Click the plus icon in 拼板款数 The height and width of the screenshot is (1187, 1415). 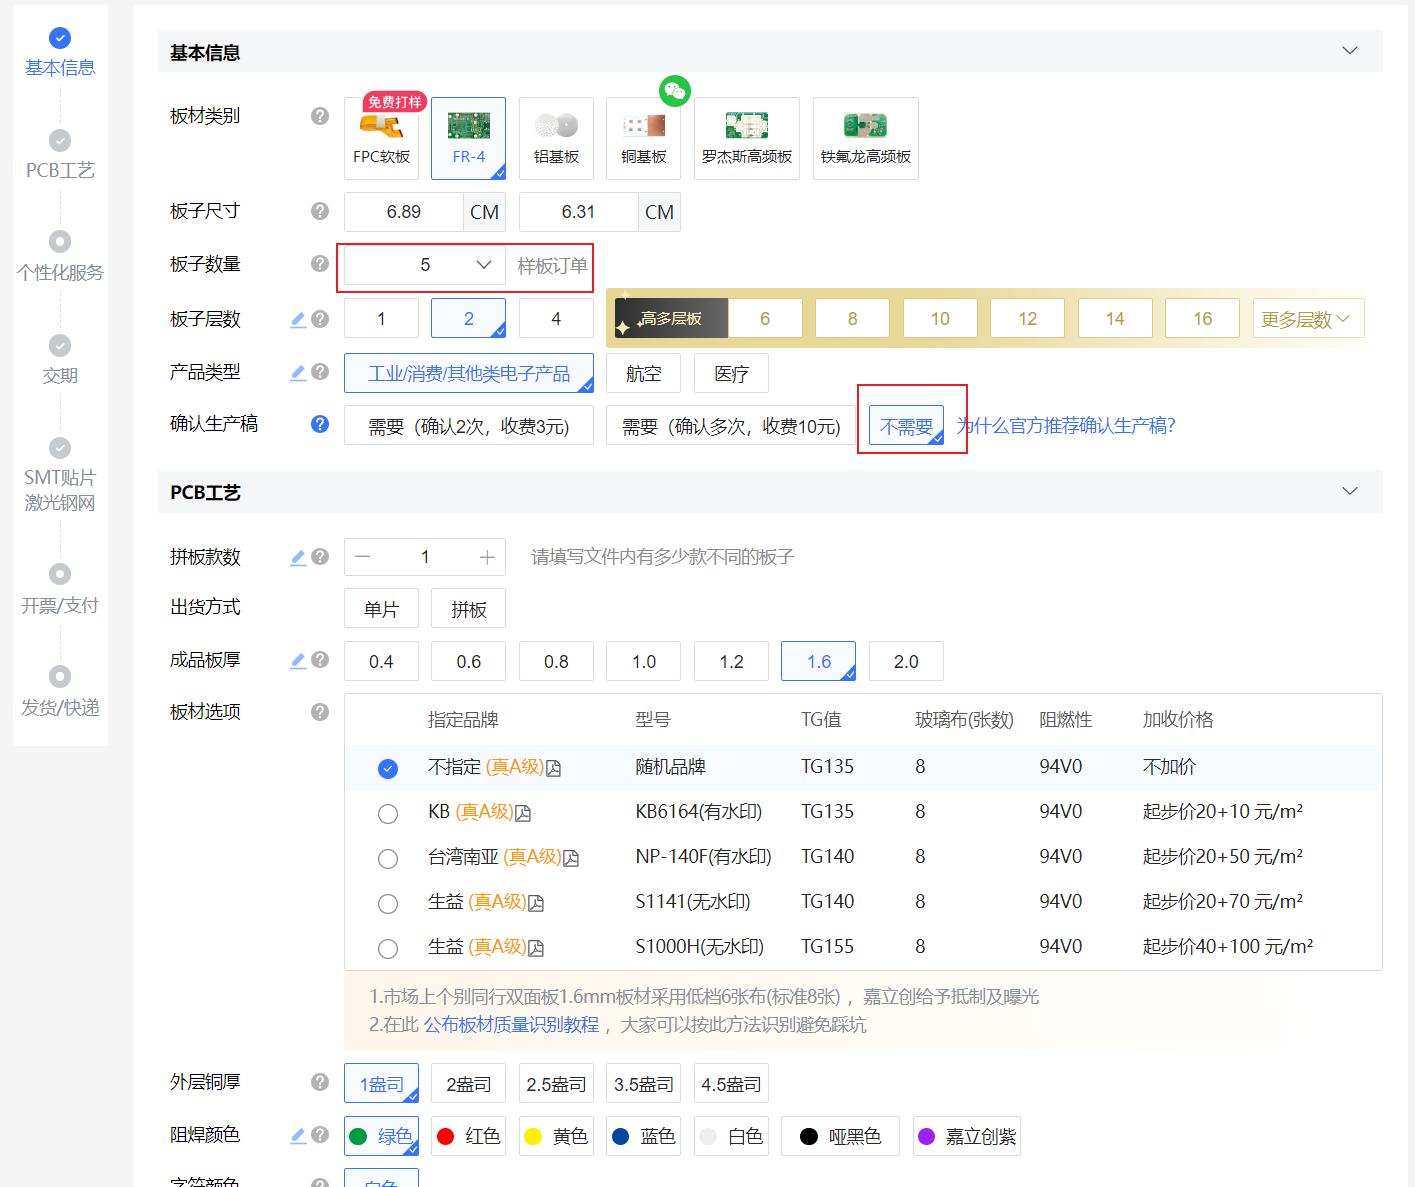[487, 557]
